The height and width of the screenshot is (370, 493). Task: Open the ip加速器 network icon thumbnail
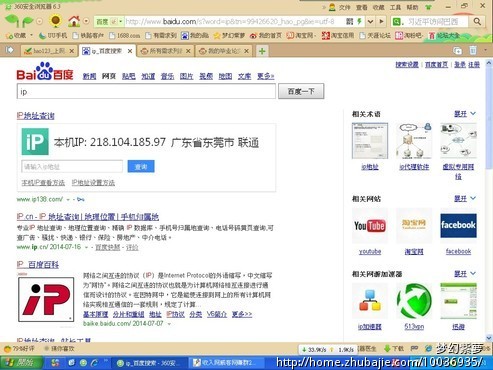point(370,301)
